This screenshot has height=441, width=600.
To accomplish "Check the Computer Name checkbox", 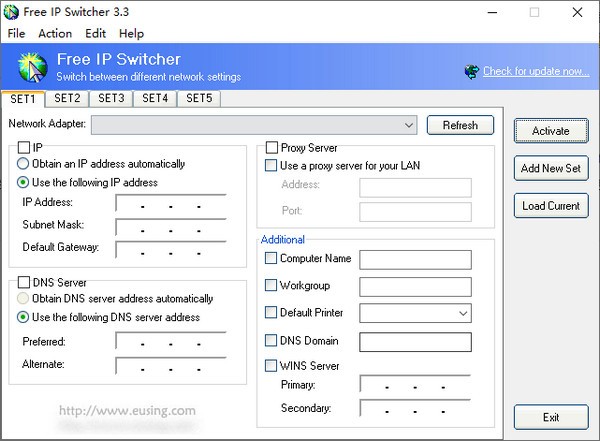I will tap(271, 258).
